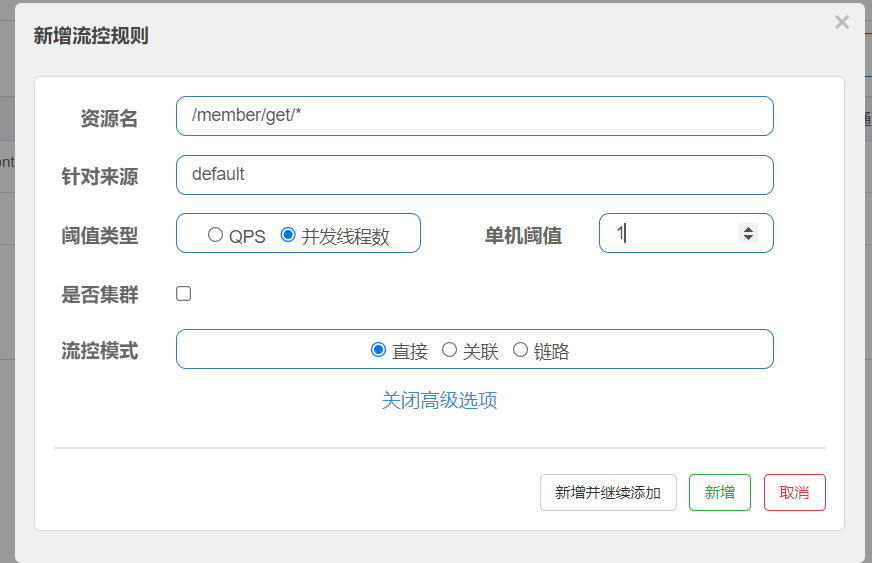Cancel with the red 取消 button
The height and width of the screenshot is (563, 872).
point(794,493)
